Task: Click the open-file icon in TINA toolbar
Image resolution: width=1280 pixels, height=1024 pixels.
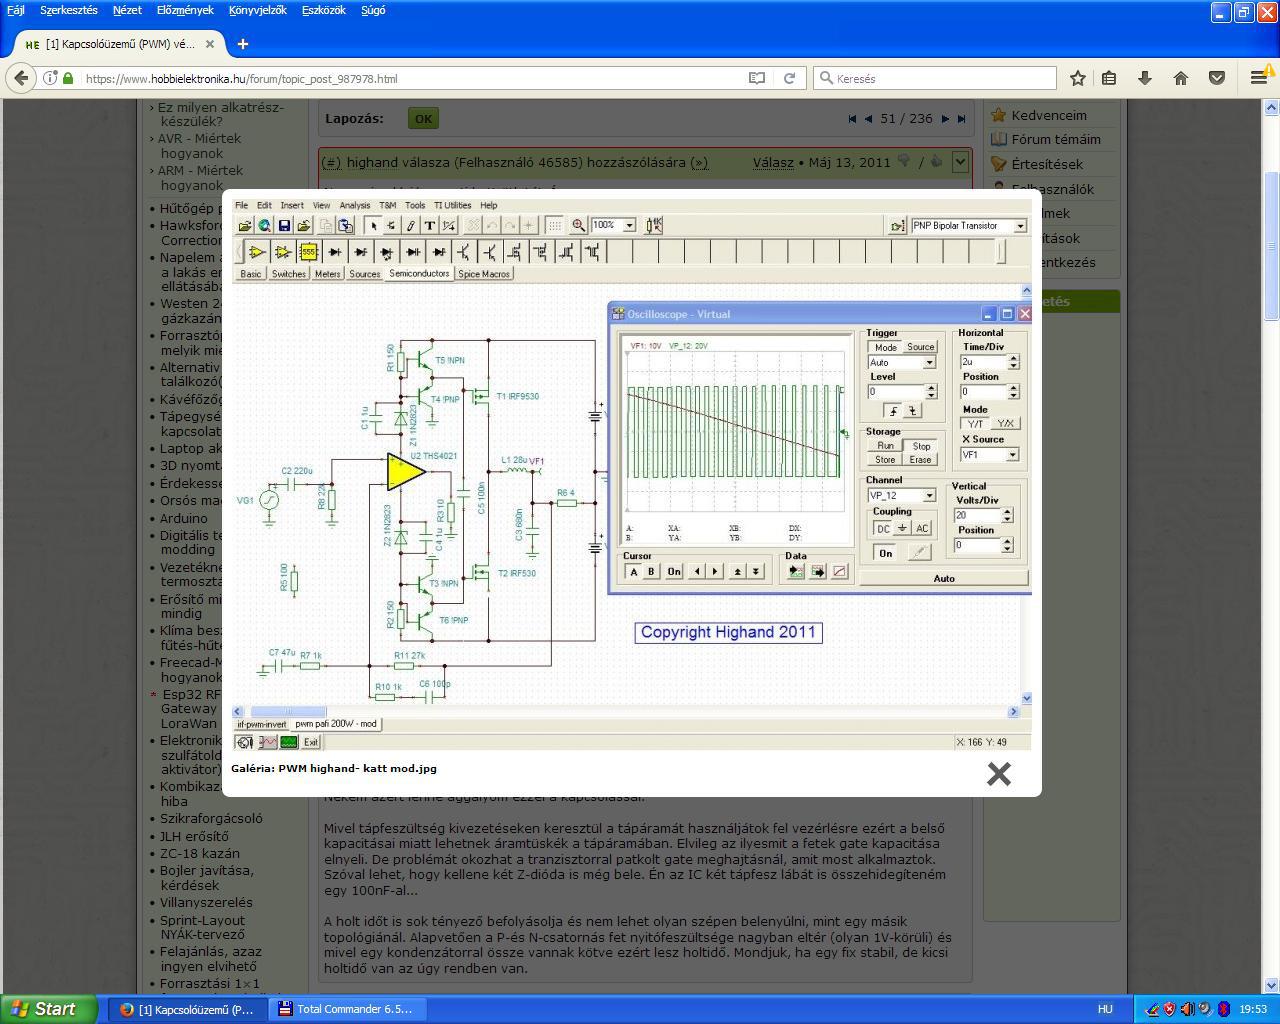Action: [244, 226]
